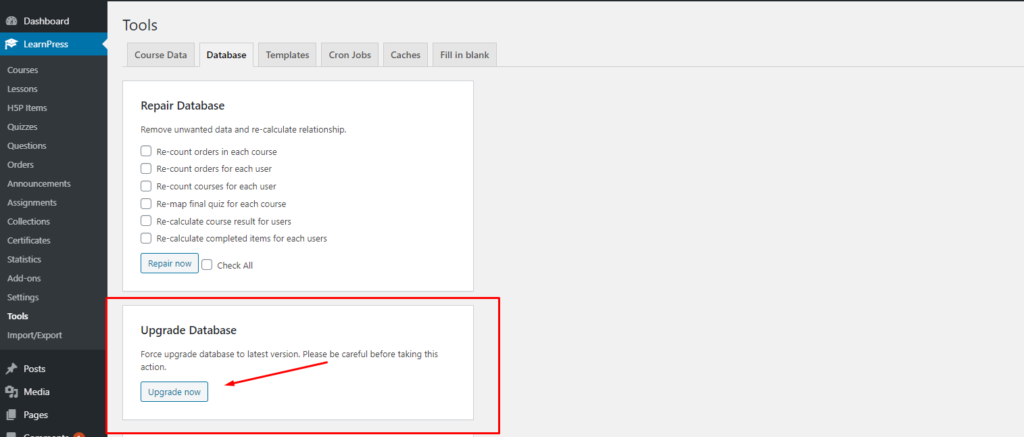Open the Caches tab
This screenshot has height=437, width=1024.
(406, 56)
